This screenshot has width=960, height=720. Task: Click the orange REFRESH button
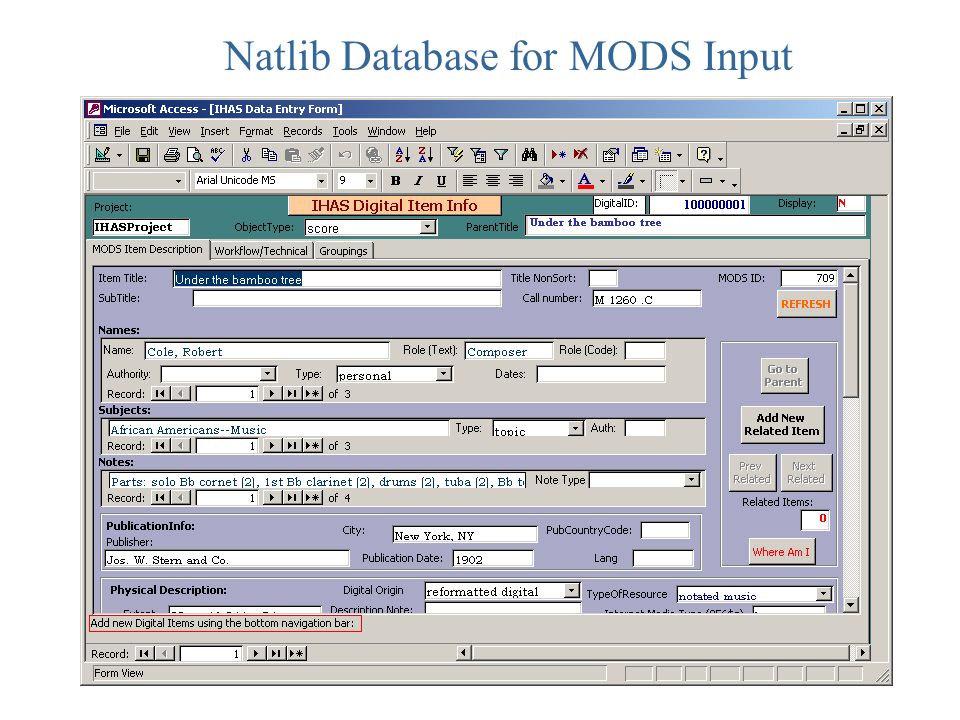(806, 304)
